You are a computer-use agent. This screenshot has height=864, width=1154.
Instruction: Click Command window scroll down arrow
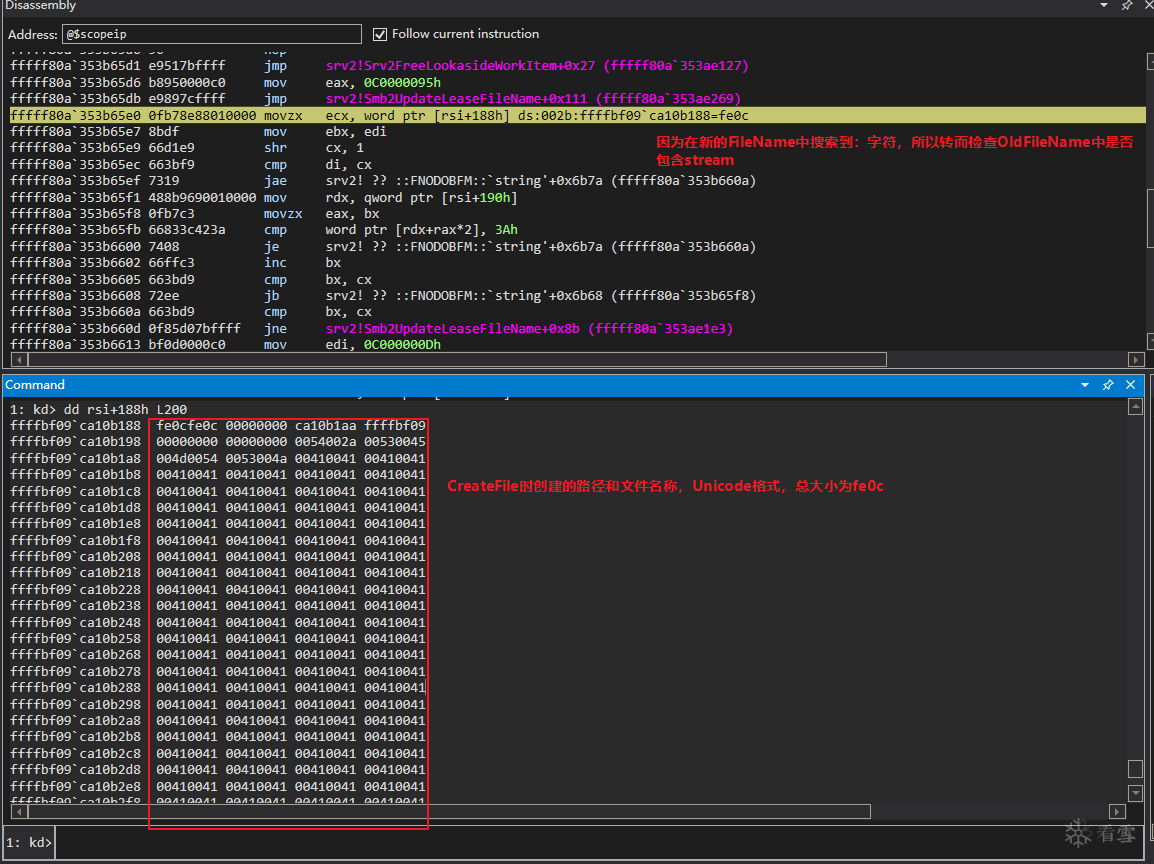[1135, 793]
